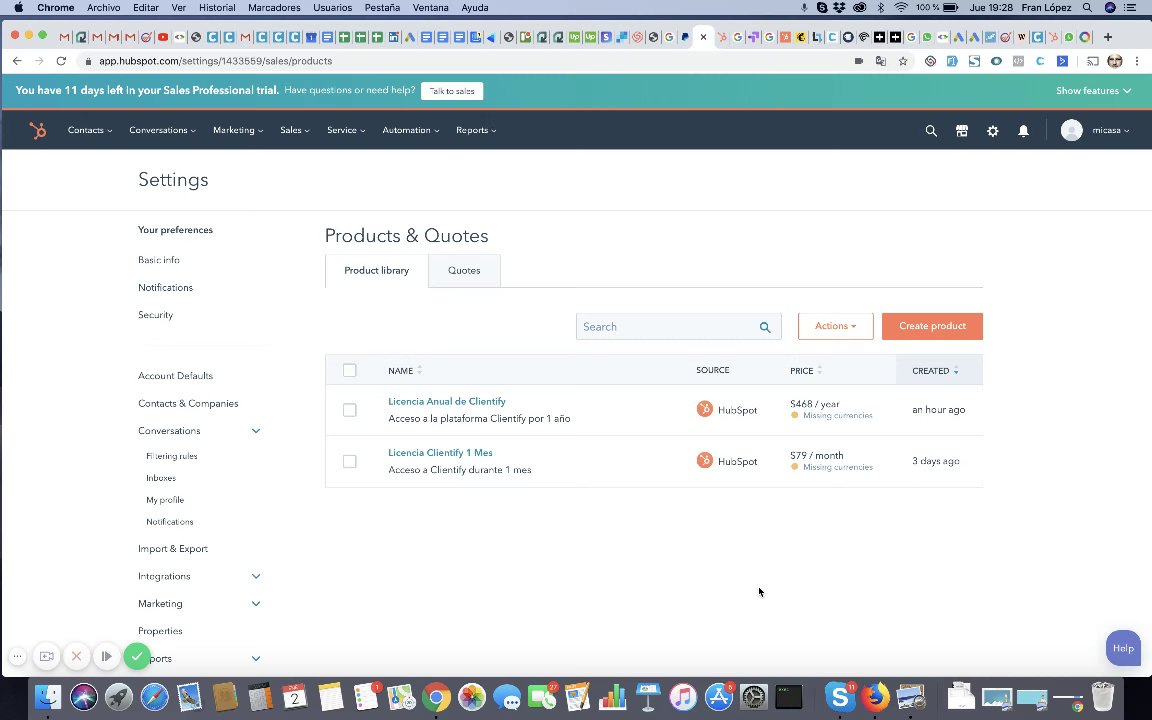
Task: Click the Chrome address bar URL
Action: point(215,61)
